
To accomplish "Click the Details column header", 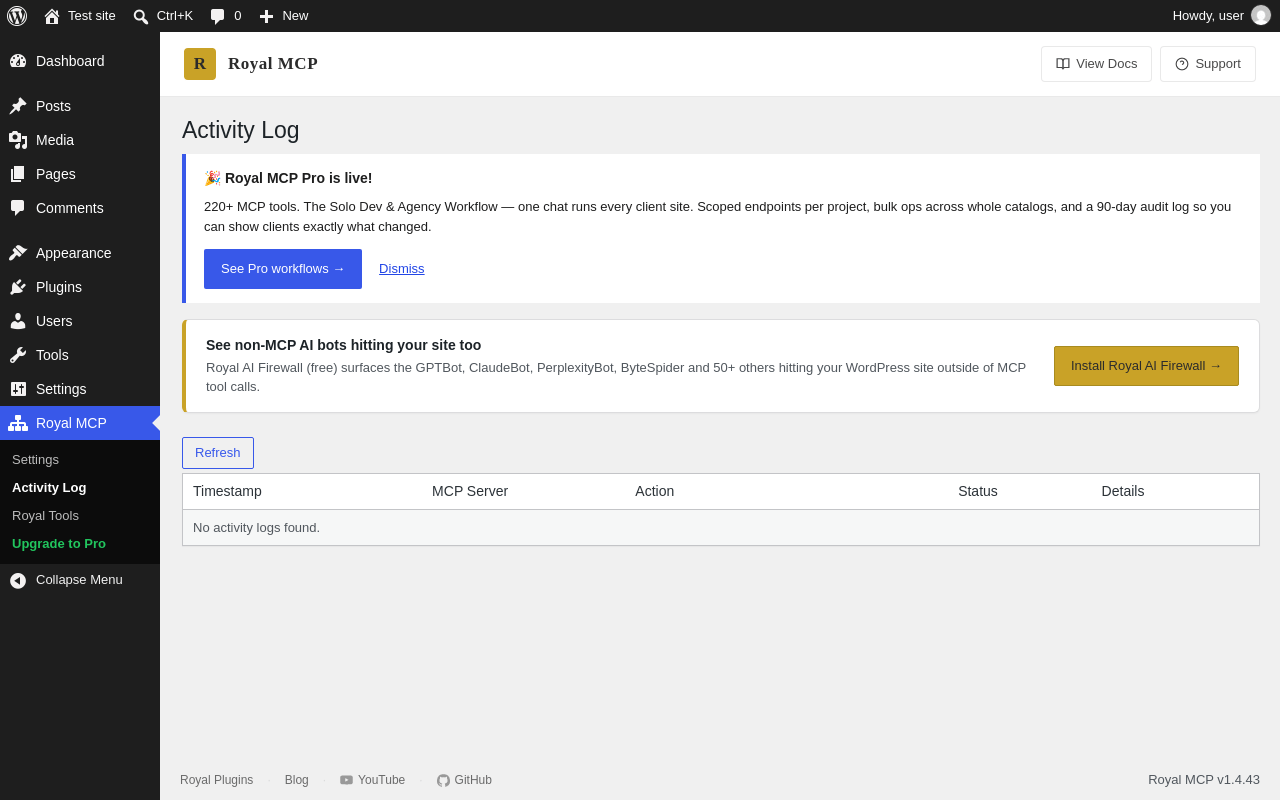I will point(1123,491).
